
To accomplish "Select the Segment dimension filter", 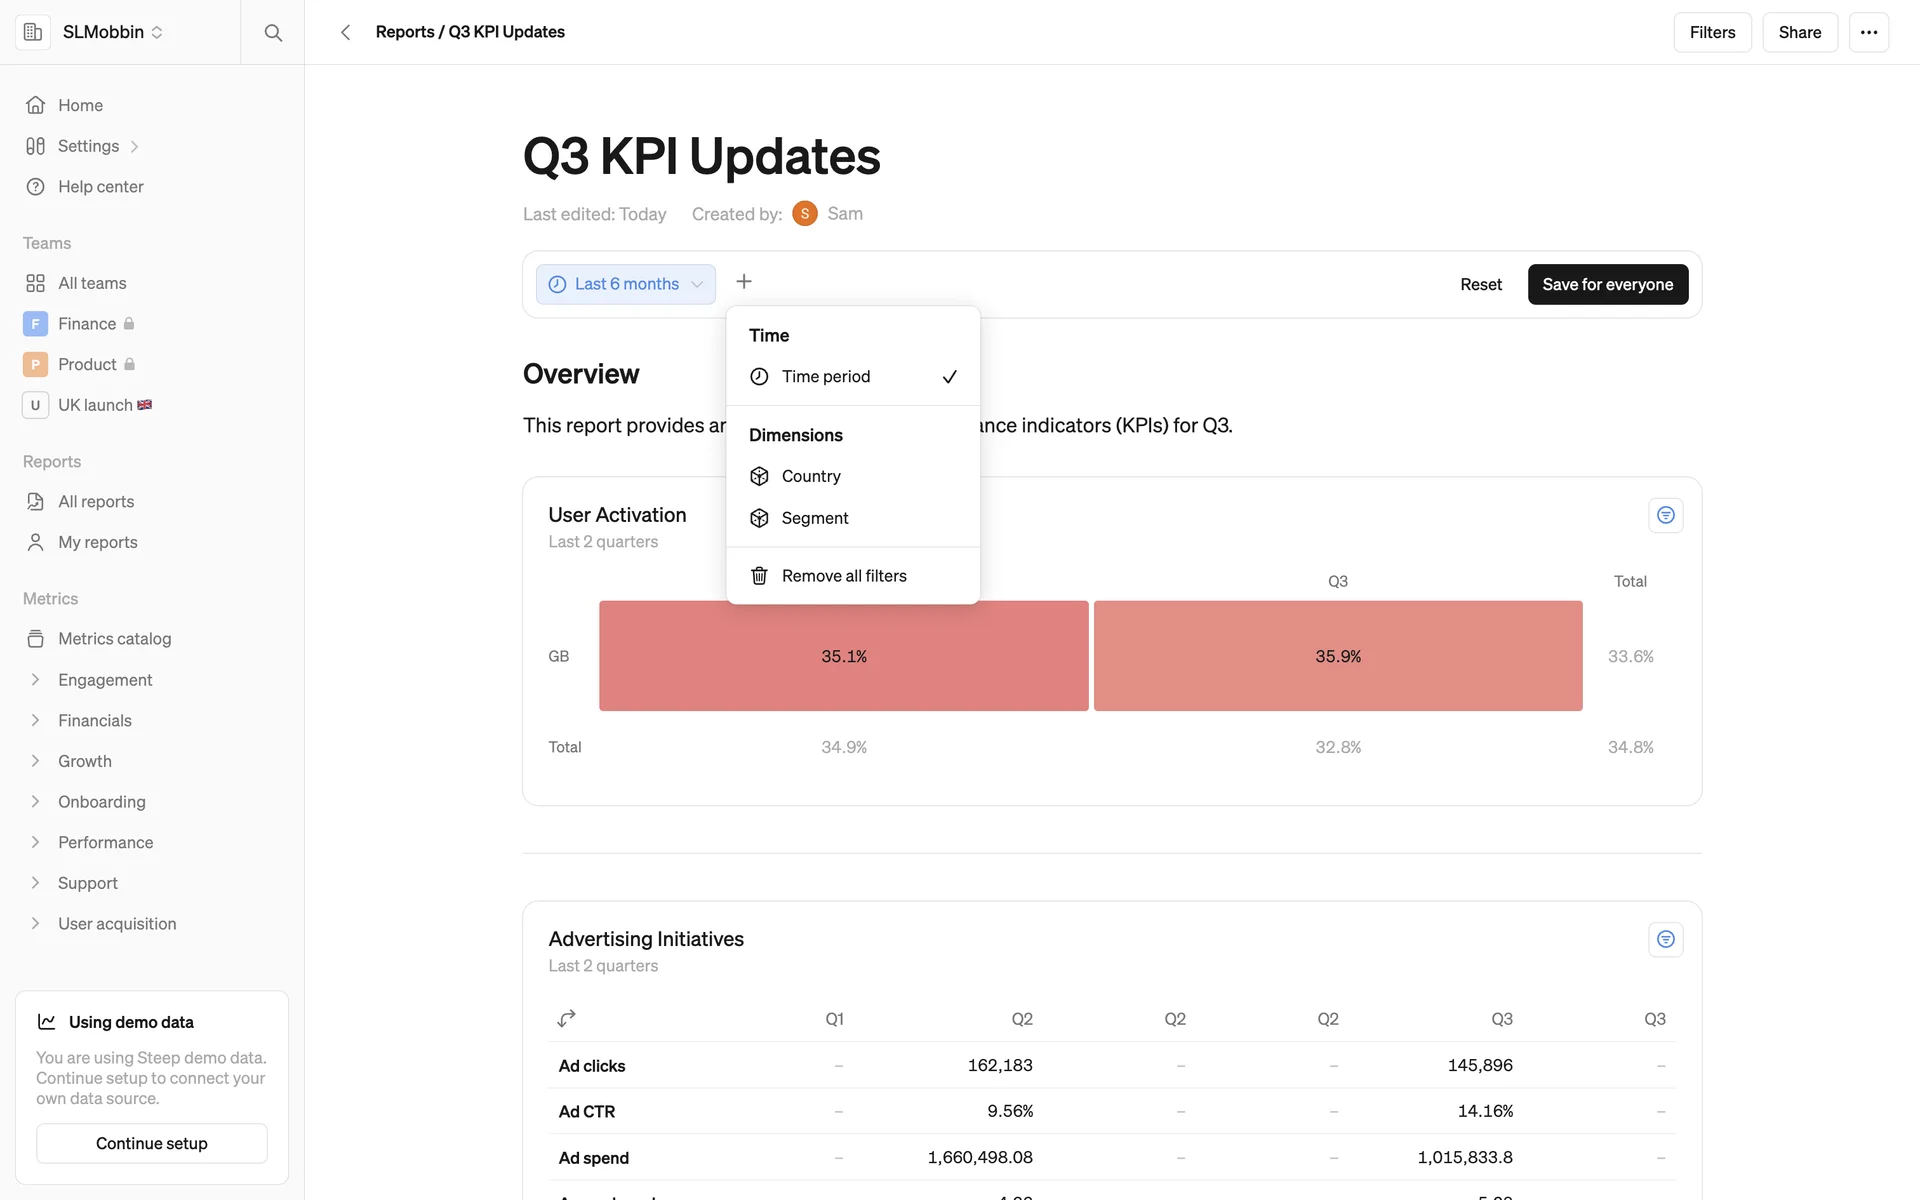I will (x=814, y=518).
